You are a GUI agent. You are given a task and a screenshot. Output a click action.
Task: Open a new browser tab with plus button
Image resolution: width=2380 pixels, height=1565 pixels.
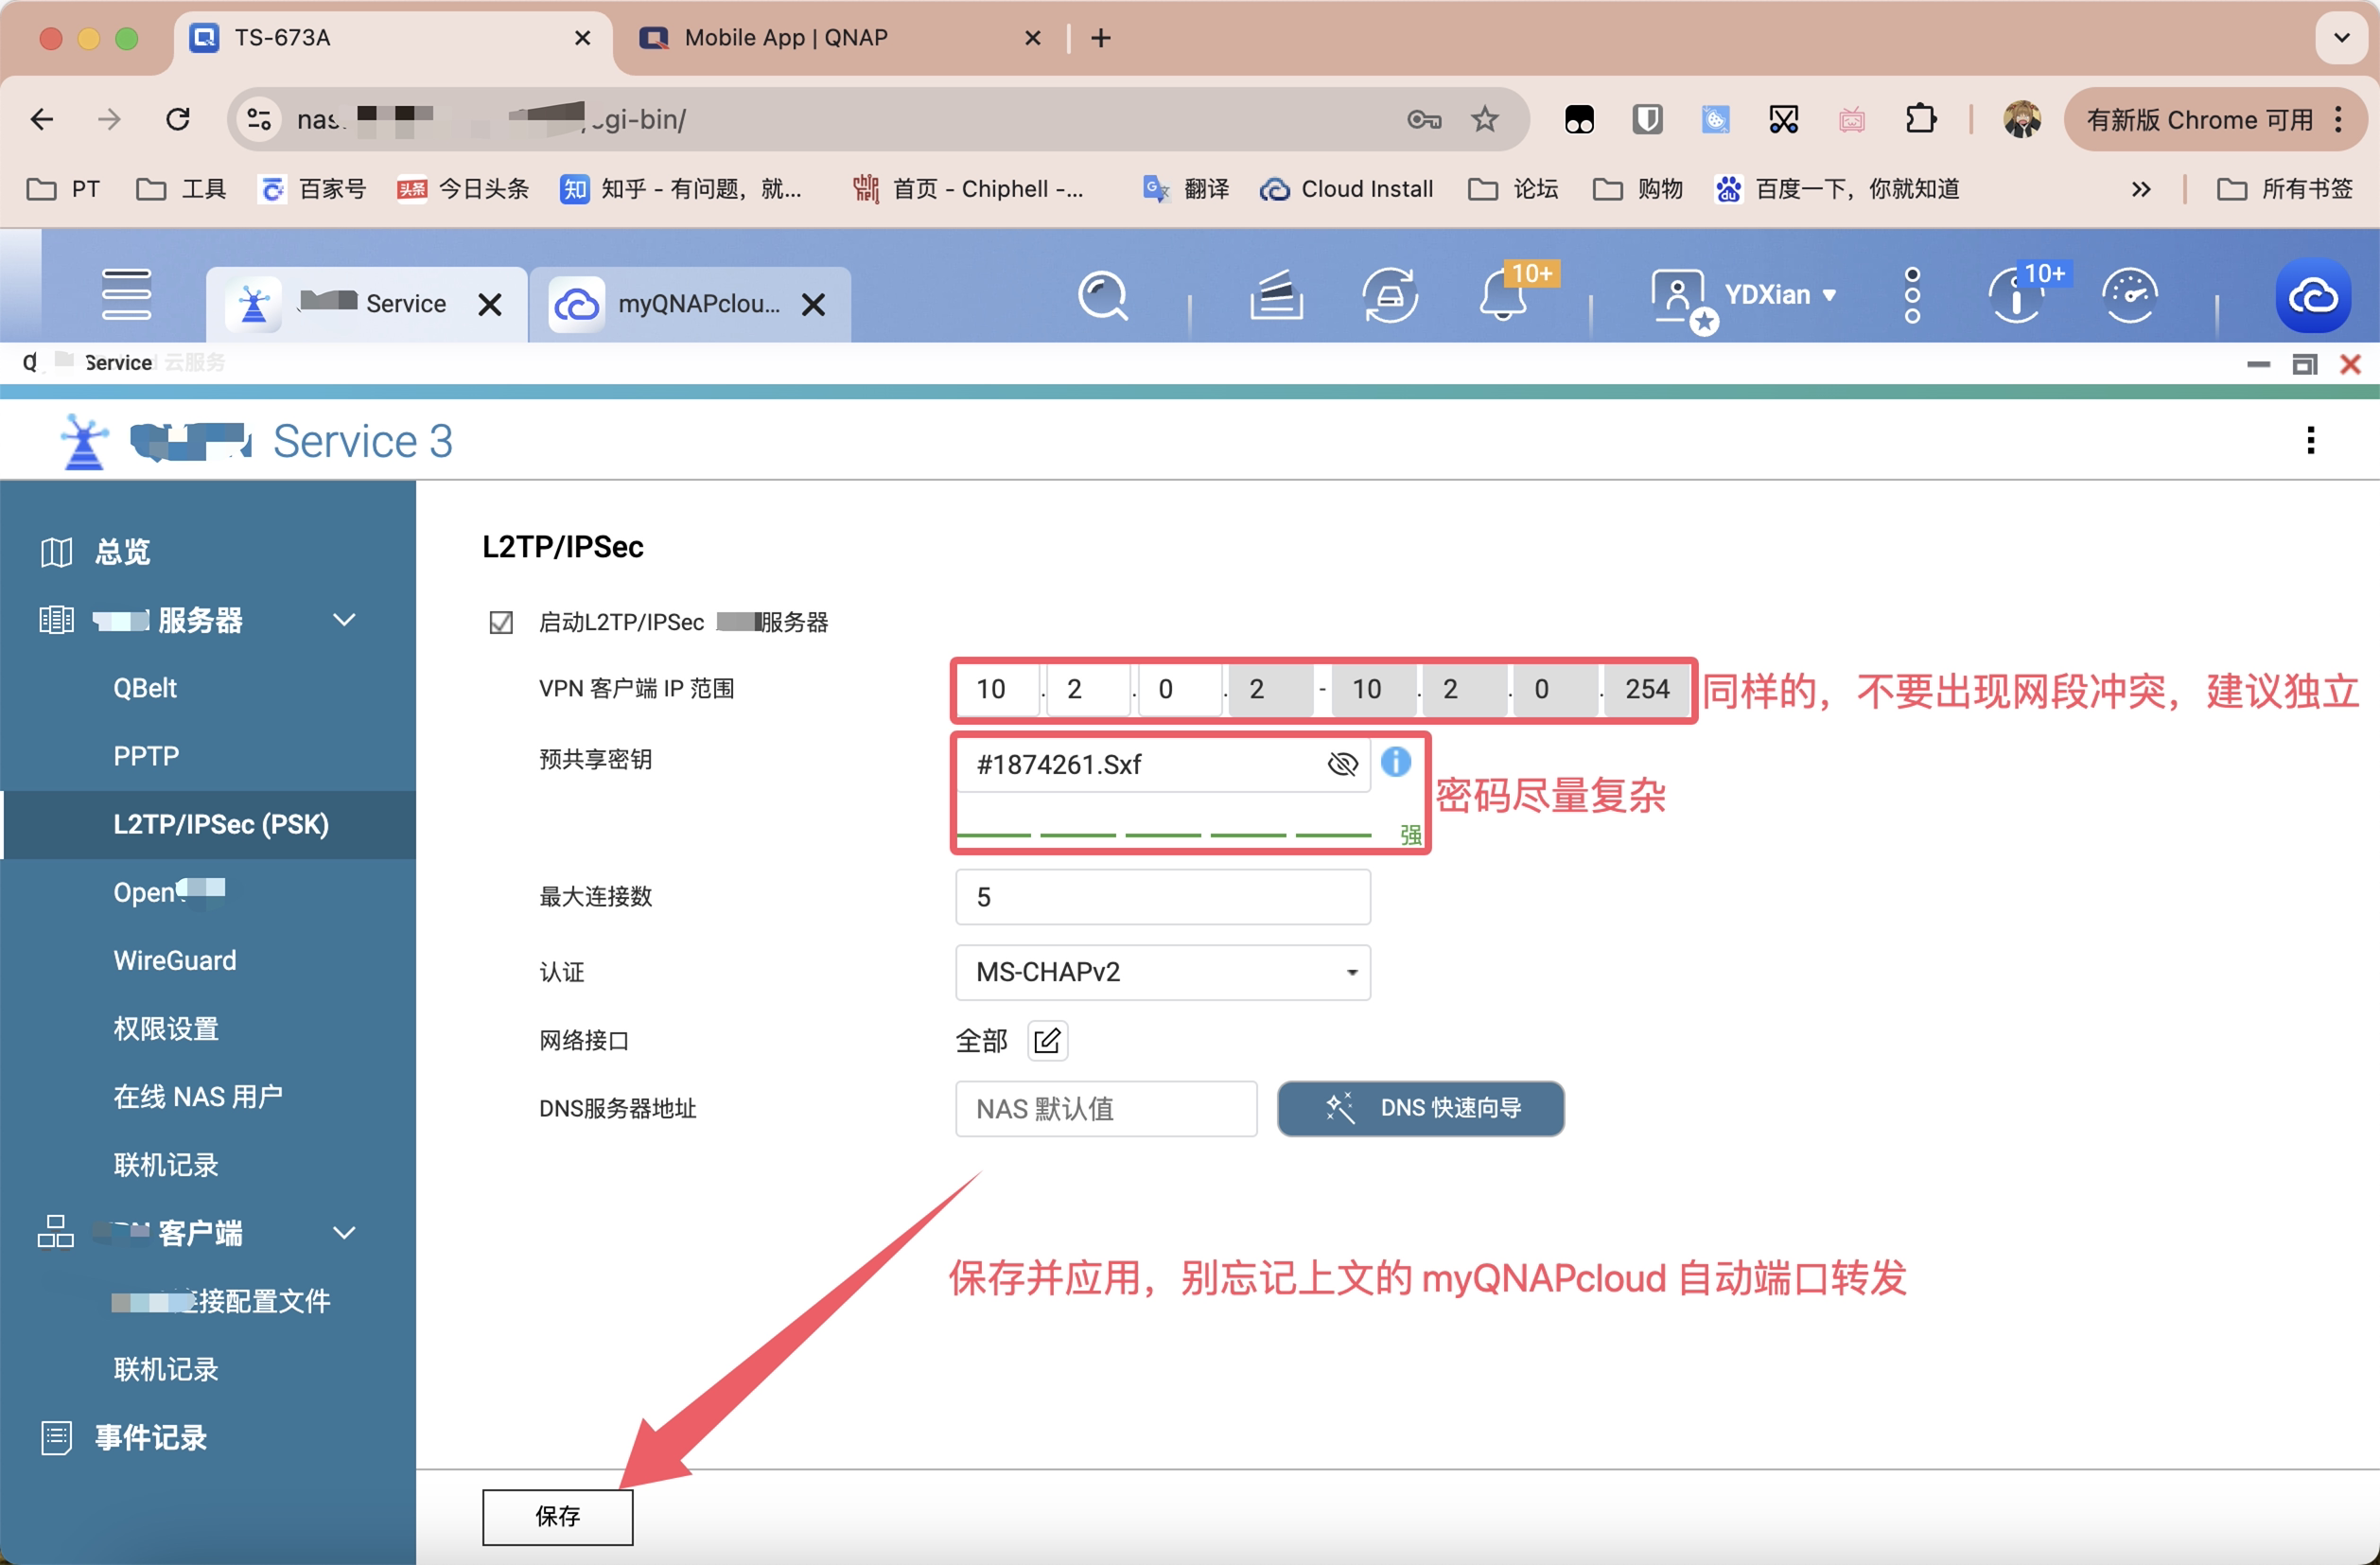(1100, 38)
